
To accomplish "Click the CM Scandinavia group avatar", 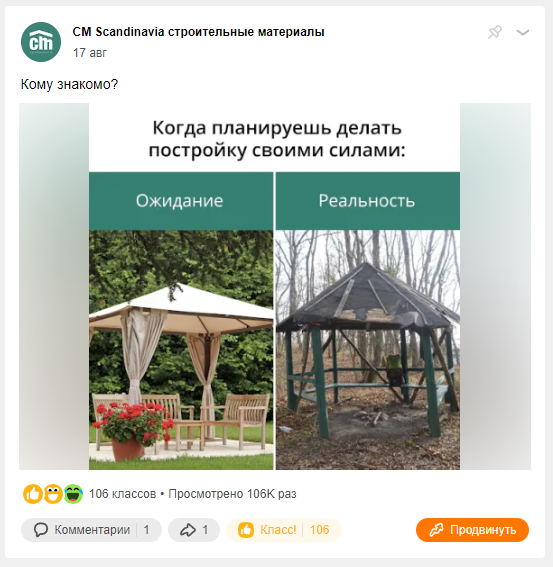I will pyautogui.click(x=41, y=42).
